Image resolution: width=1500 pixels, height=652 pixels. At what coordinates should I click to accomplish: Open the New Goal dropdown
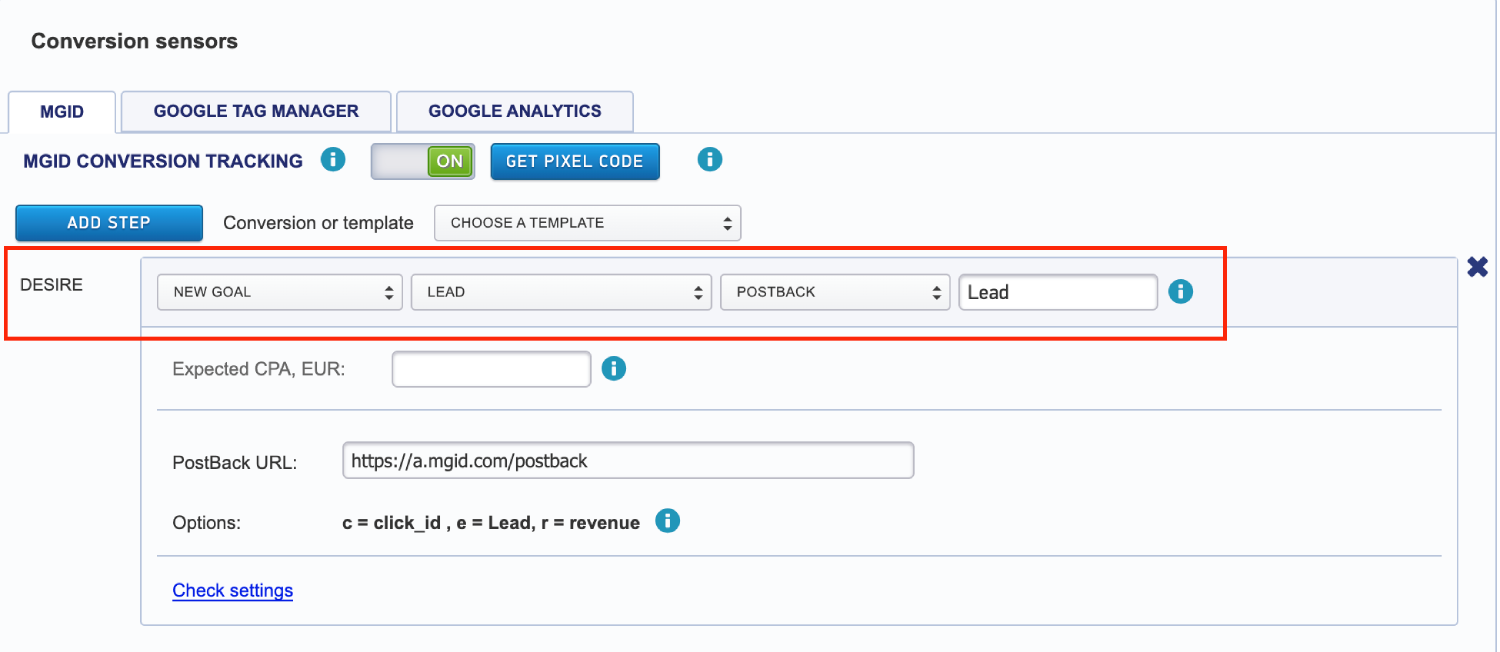[x=280, y=292]
